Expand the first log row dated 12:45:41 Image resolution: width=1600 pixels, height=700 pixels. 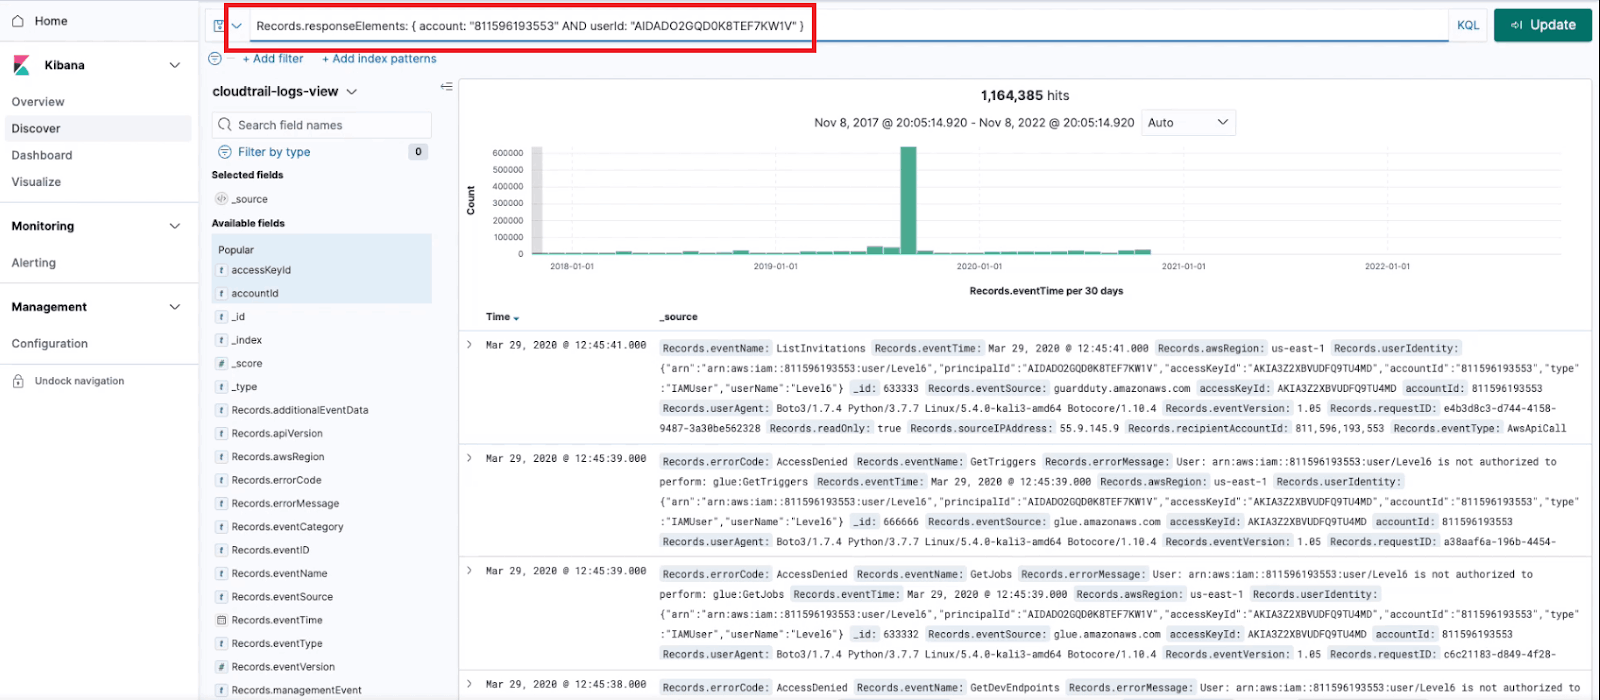469,345
